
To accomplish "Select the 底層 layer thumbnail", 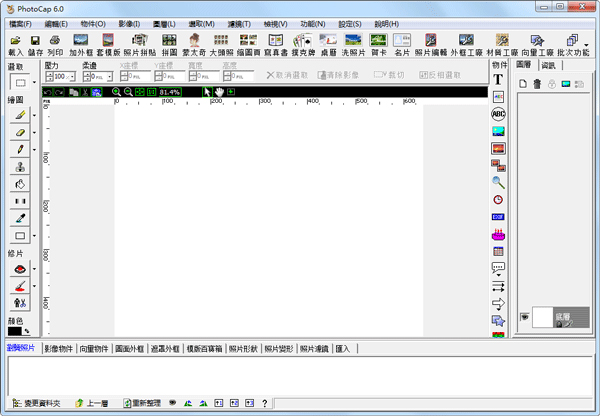I will click(543, 317).
